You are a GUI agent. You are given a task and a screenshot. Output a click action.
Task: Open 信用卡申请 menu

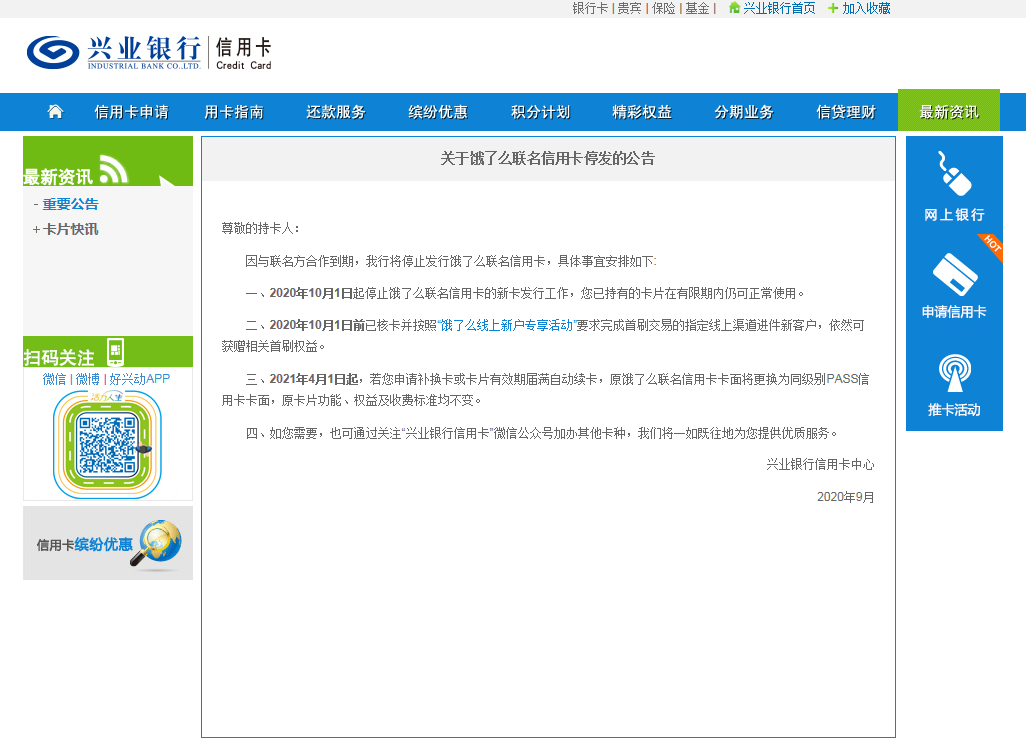coord(132,112)
